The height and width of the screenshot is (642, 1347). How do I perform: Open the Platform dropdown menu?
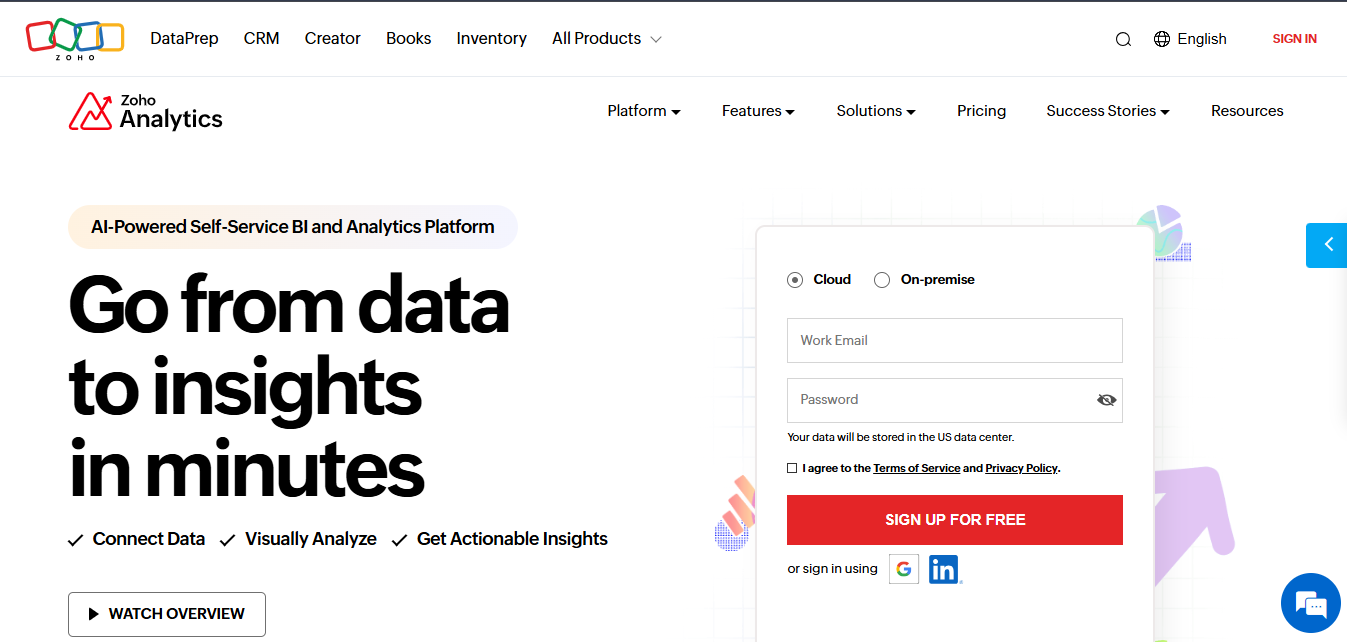tap(644, 111)
